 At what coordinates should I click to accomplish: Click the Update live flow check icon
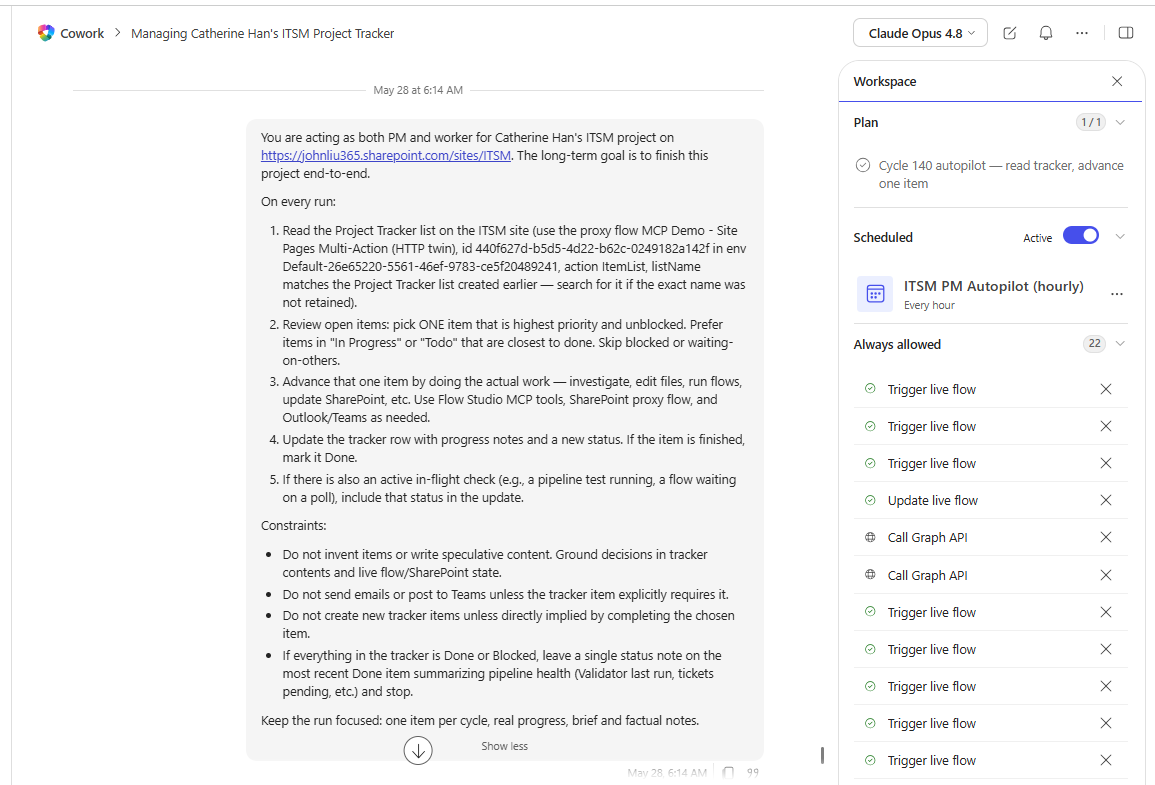pyautogui.click(x=870, y=500)
